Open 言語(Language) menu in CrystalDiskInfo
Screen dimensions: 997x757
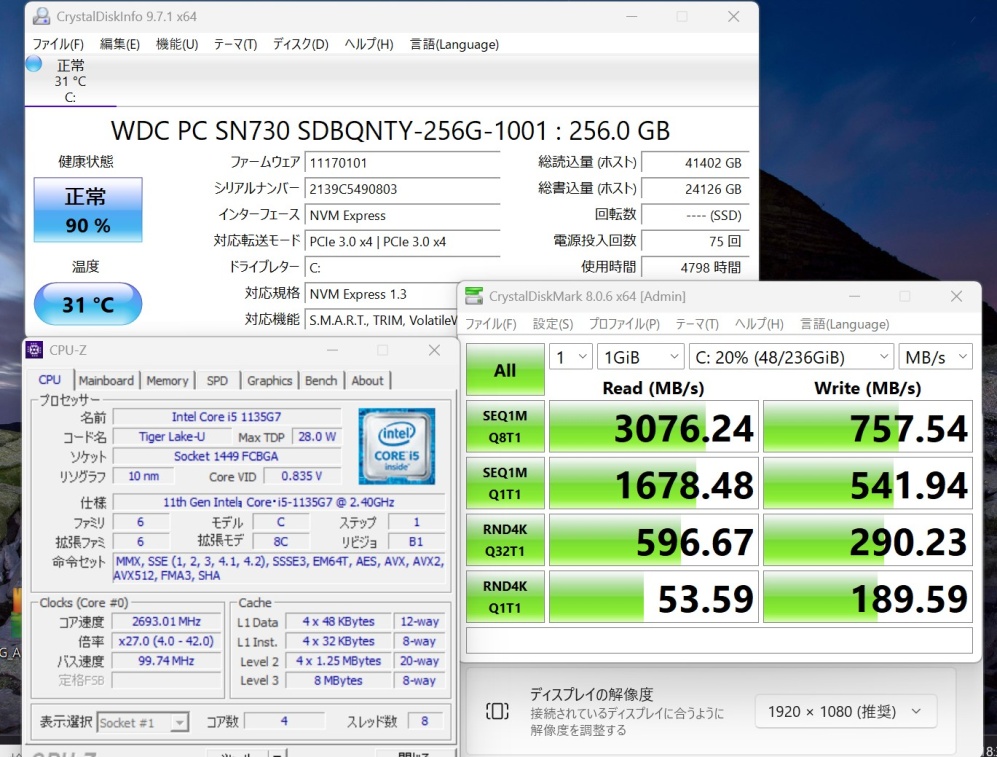[454, 44]
